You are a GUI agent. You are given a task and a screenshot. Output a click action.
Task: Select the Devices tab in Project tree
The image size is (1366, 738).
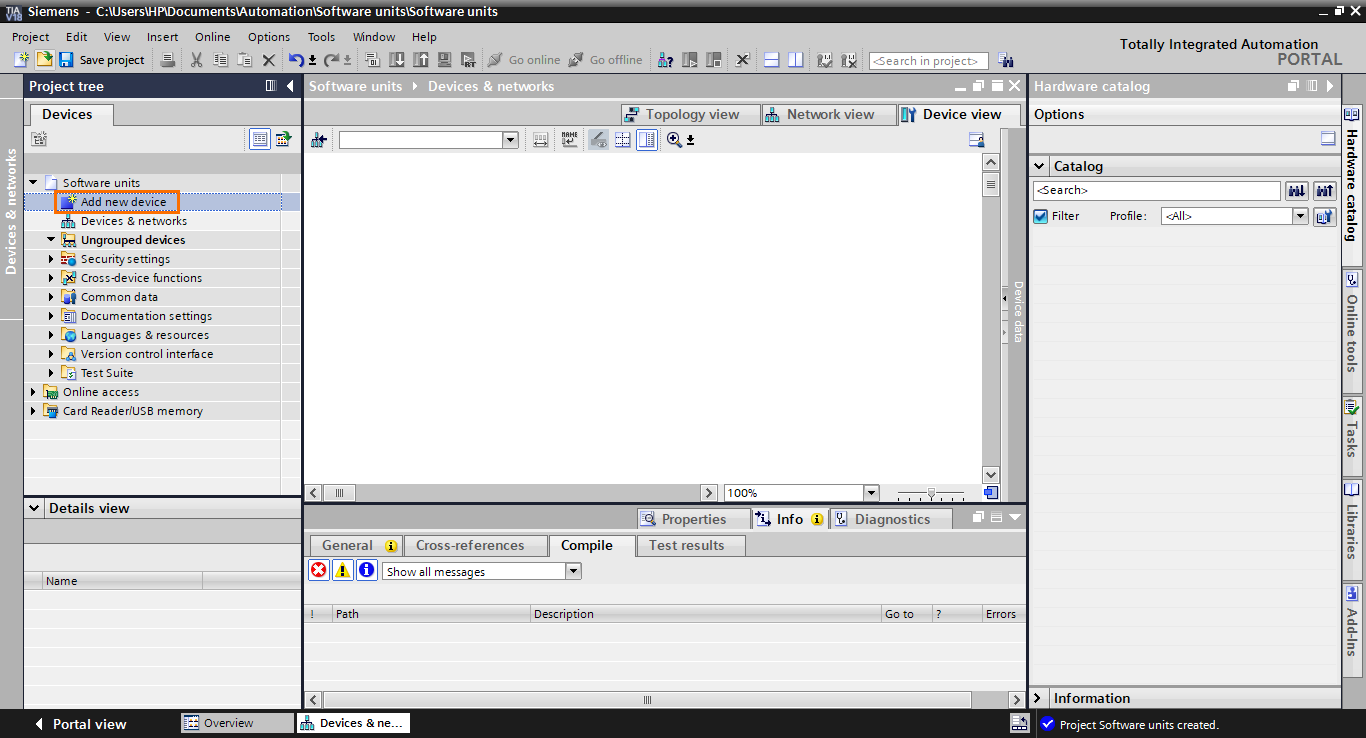point(67,115)
